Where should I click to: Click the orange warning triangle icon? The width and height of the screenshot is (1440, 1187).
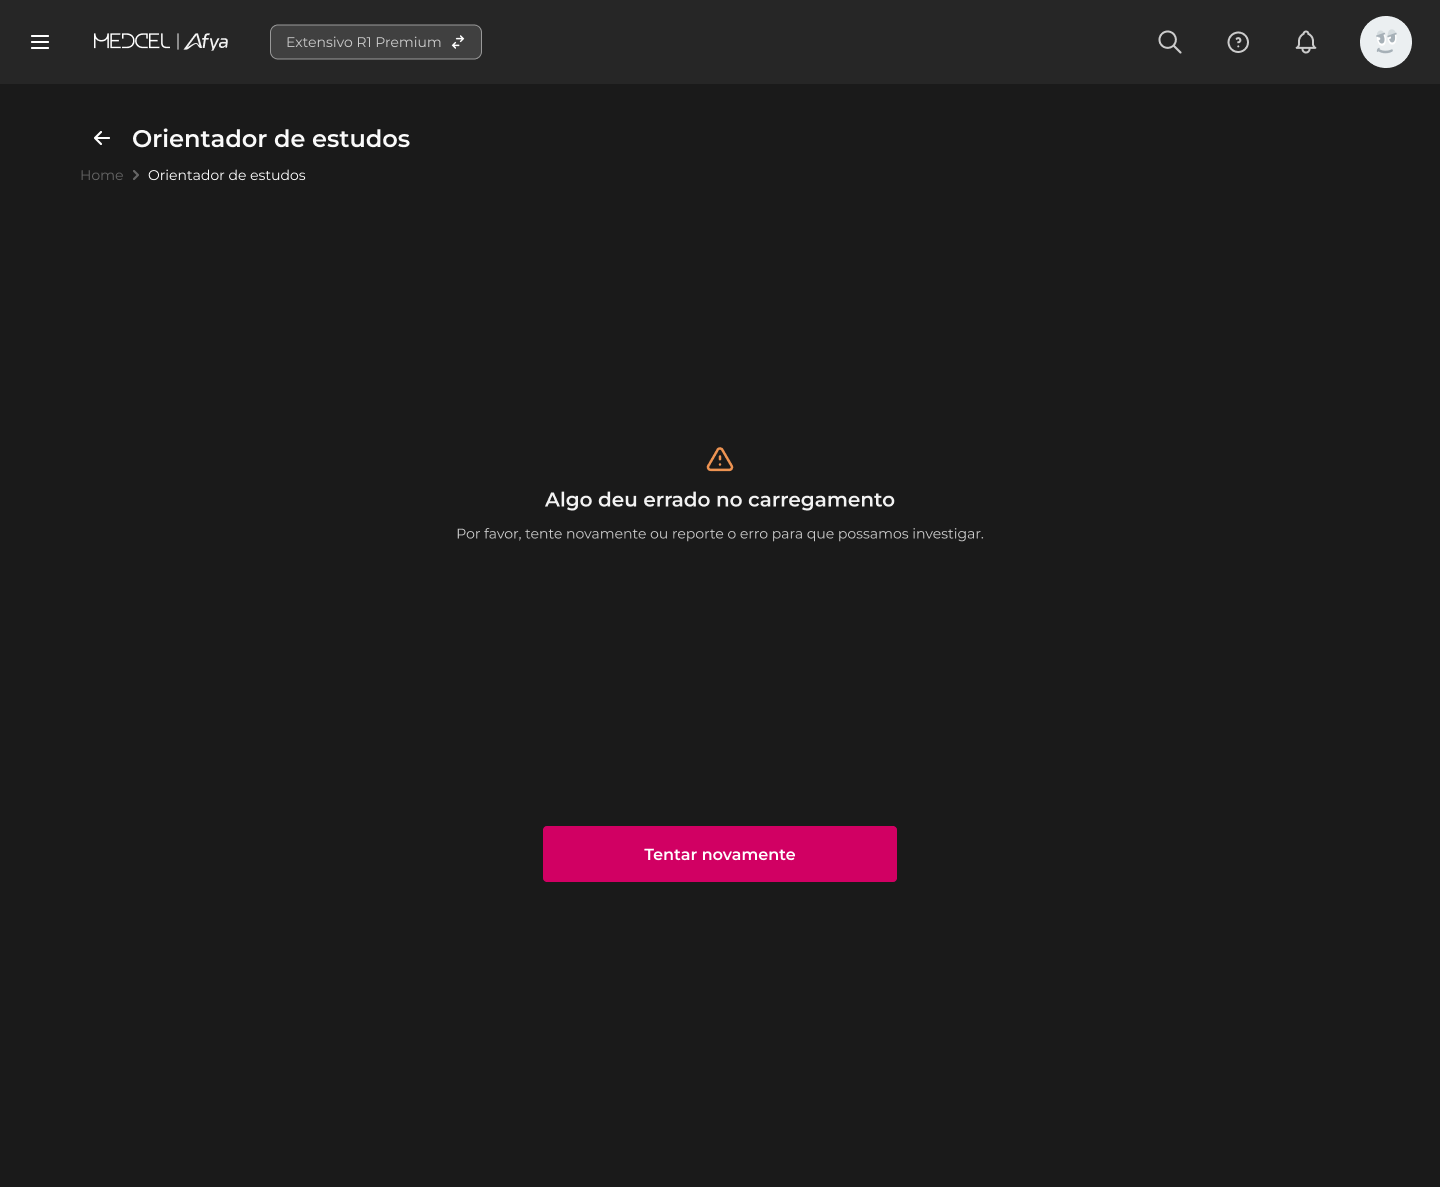click(720, 459)
